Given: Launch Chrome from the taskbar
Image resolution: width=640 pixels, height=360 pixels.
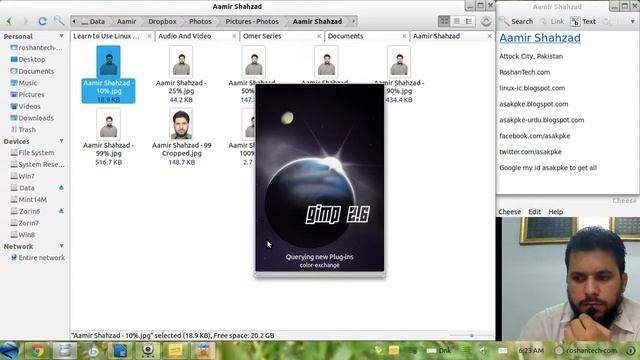Looking at the screenshot, I should [38, 350].
